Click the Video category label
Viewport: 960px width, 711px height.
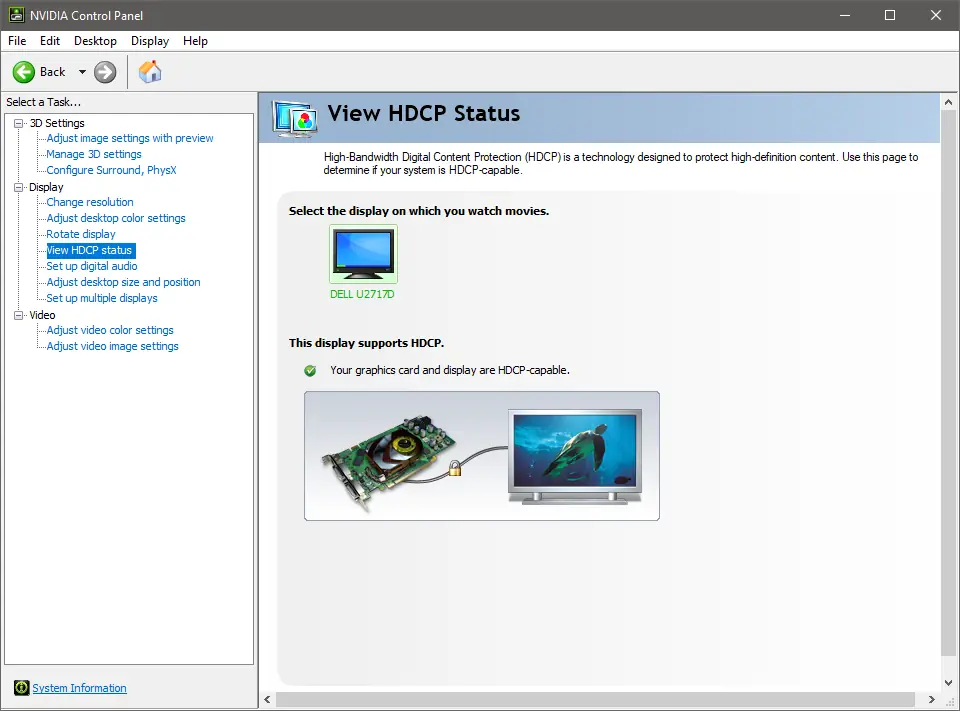(42, 315)
